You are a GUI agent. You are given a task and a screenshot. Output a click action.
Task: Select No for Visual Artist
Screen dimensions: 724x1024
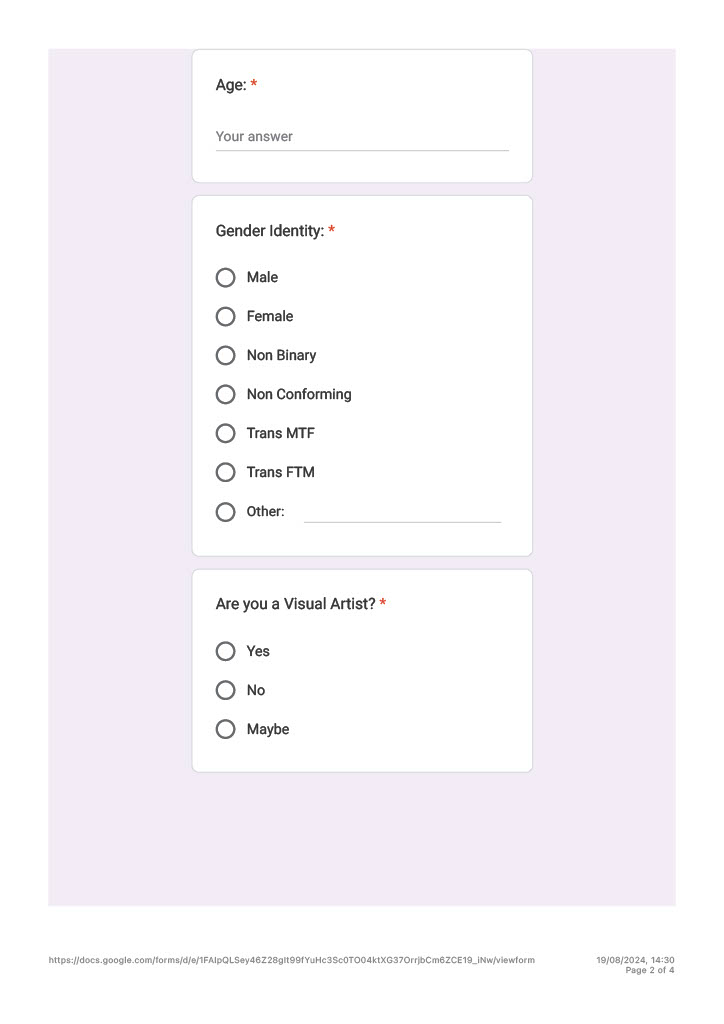225,690
